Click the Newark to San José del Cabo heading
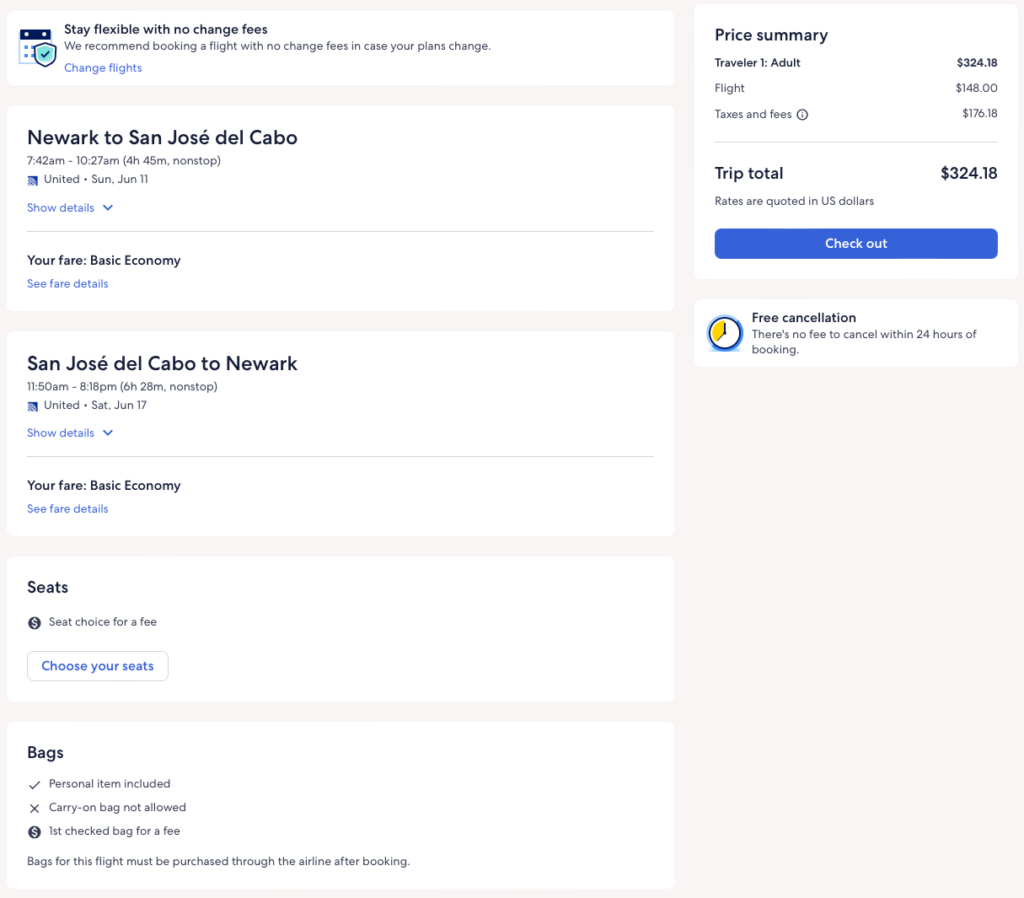The image size is (1024, 898). (162, 138)
